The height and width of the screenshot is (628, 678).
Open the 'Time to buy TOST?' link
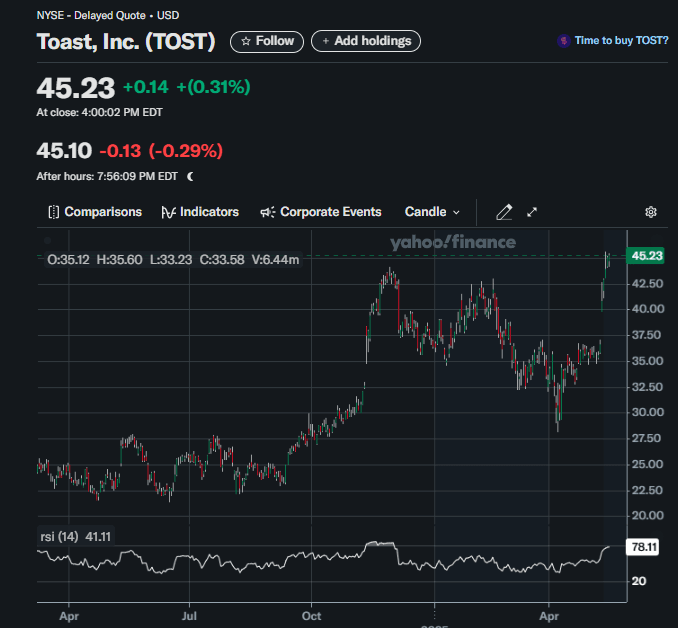pos(621,41)
